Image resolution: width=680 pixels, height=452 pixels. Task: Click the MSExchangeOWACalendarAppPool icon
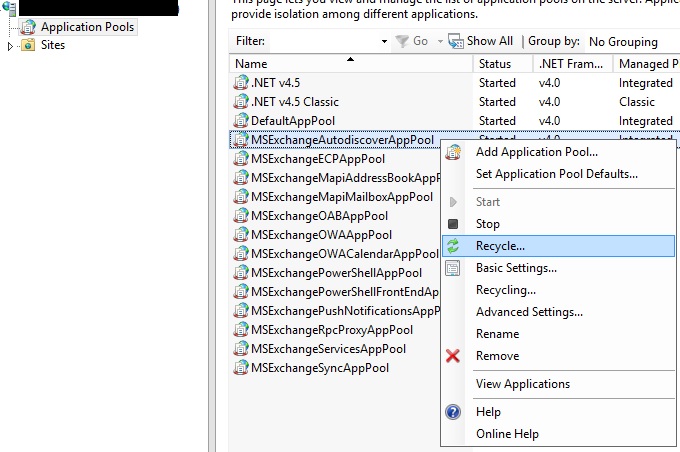point(241,254)
